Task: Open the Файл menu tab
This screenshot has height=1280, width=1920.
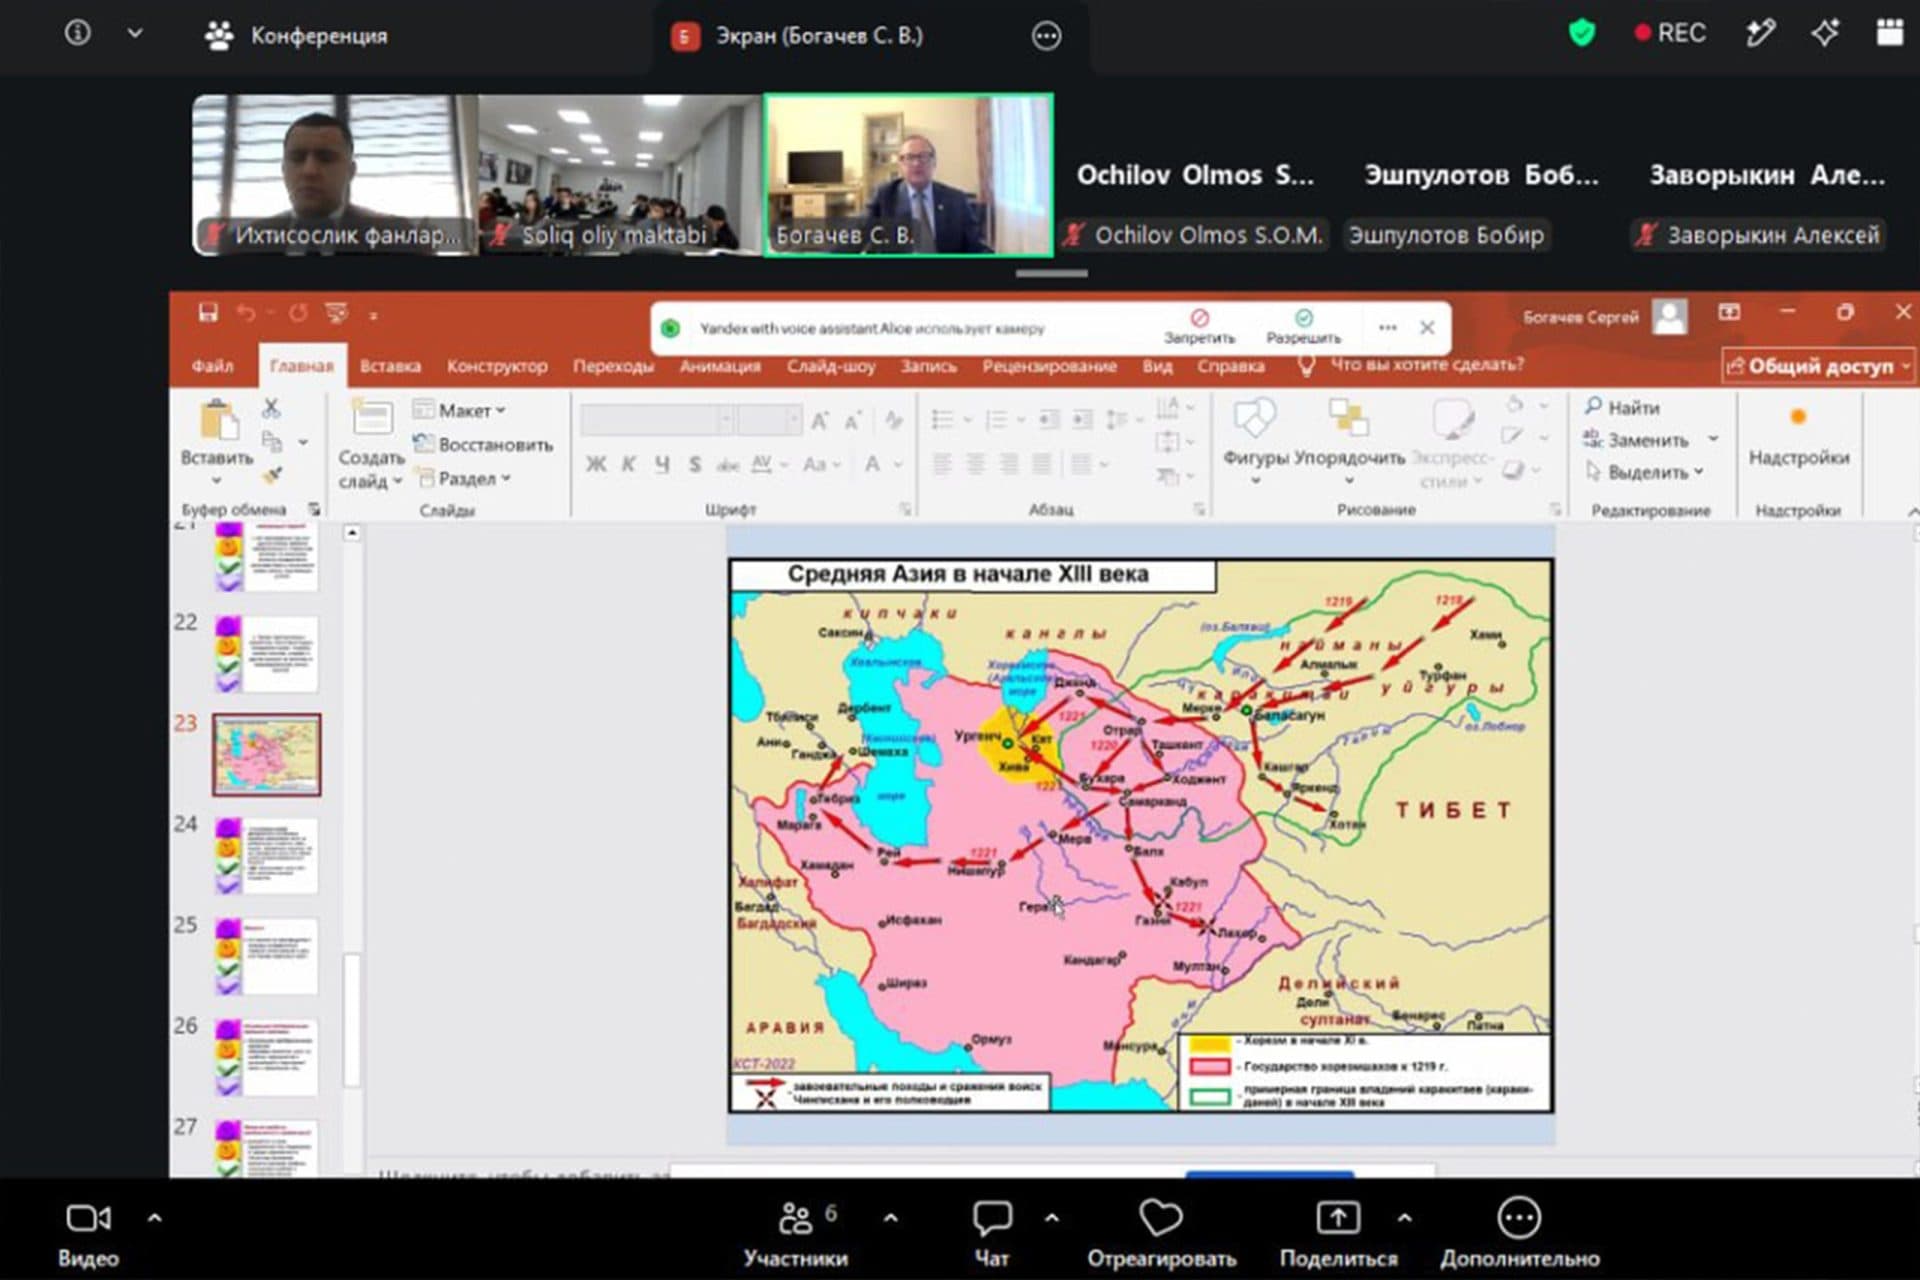Action: (x=212, y=366)
